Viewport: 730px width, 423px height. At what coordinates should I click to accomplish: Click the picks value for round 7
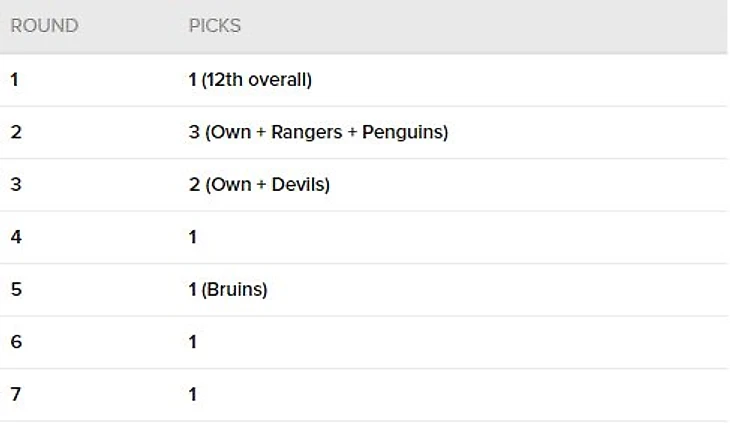[193, 395]
